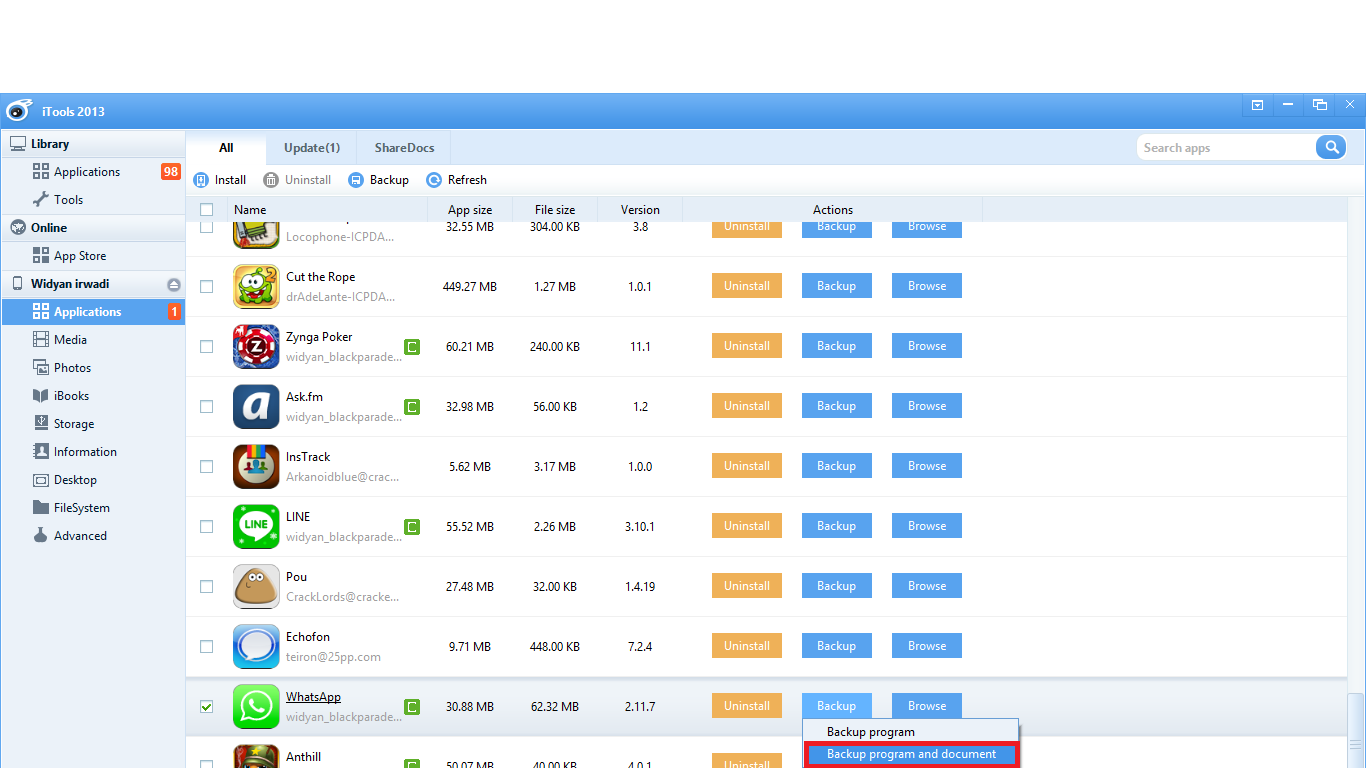Click the Install toolbar icon

[x=201, y=180]
